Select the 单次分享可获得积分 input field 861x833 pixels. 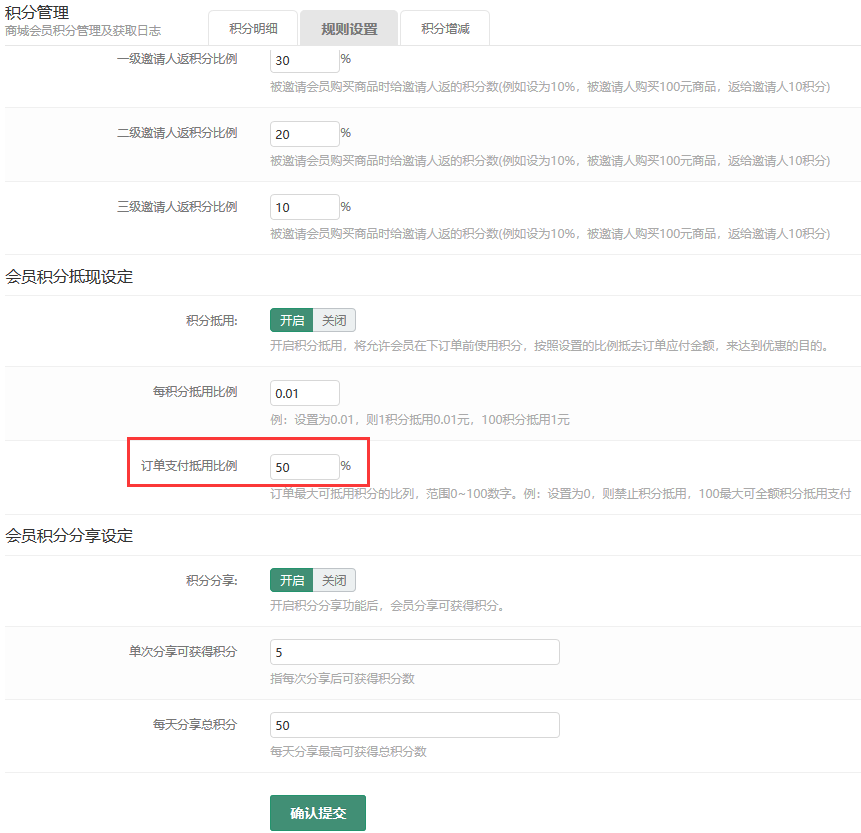[414, 651]
